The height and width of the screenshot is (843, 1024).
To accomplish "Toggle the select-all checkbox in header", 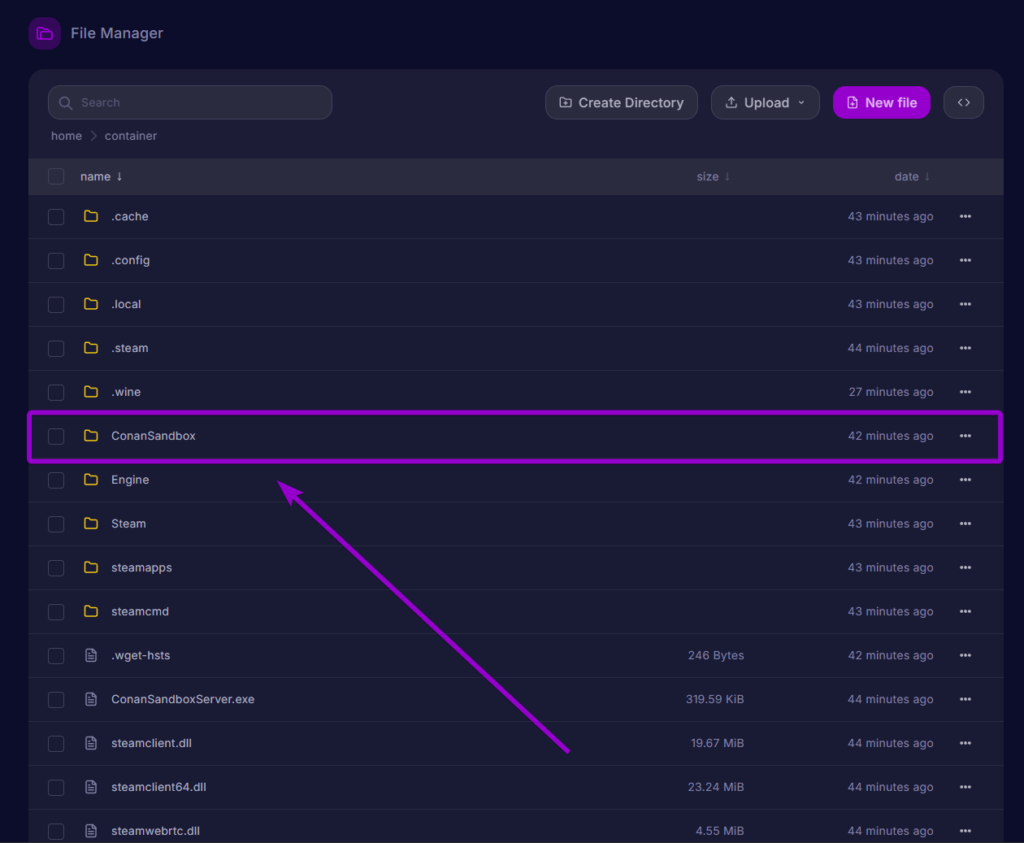I will click(x=56, y=176).
